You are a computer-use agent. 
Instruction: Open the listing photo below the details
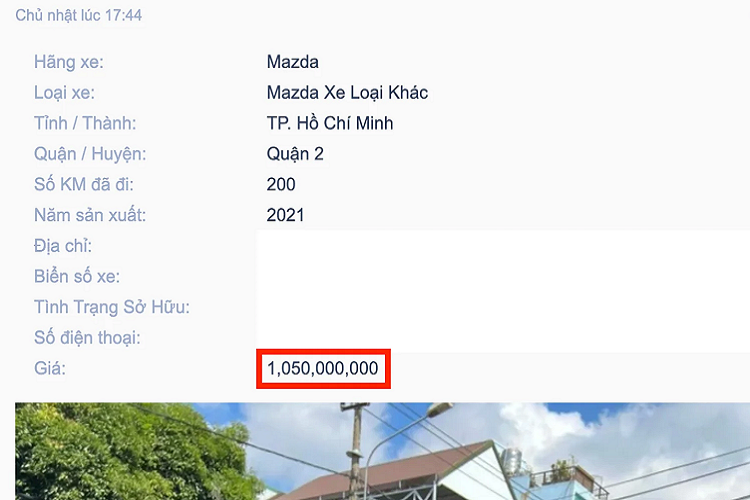coord(382,451)
